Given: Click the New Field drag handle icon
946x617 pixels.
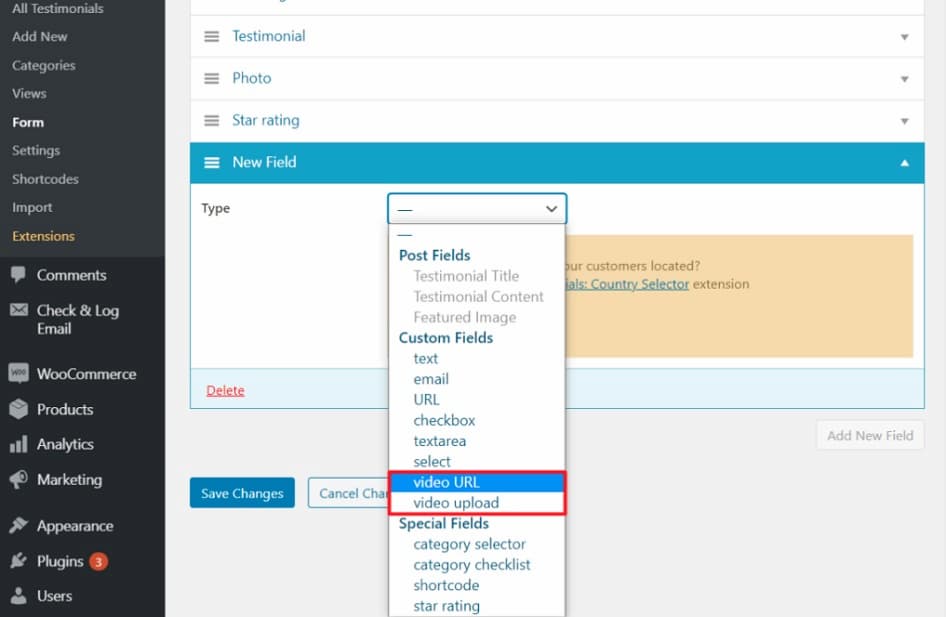Looking at the screenshot, I should coord(211,163).
